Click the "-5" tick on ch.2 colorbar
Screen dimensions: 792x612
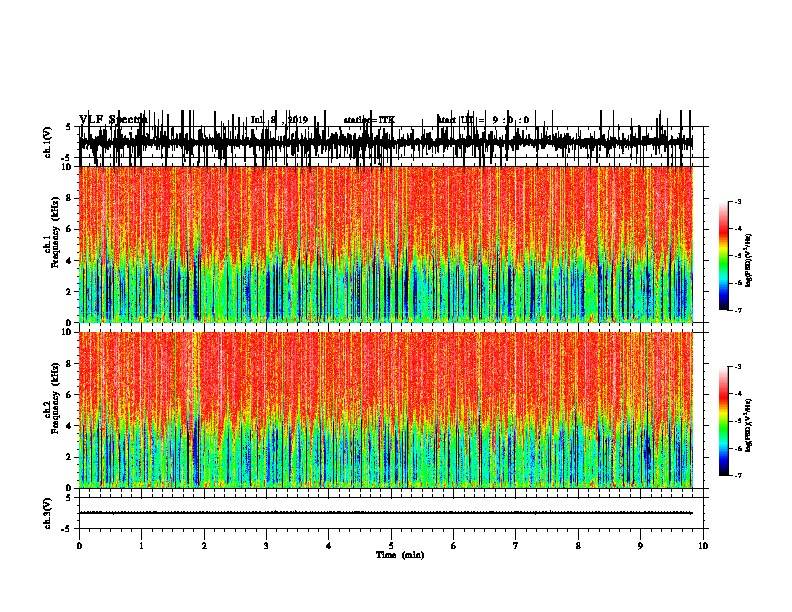click(x=737, y=421)
